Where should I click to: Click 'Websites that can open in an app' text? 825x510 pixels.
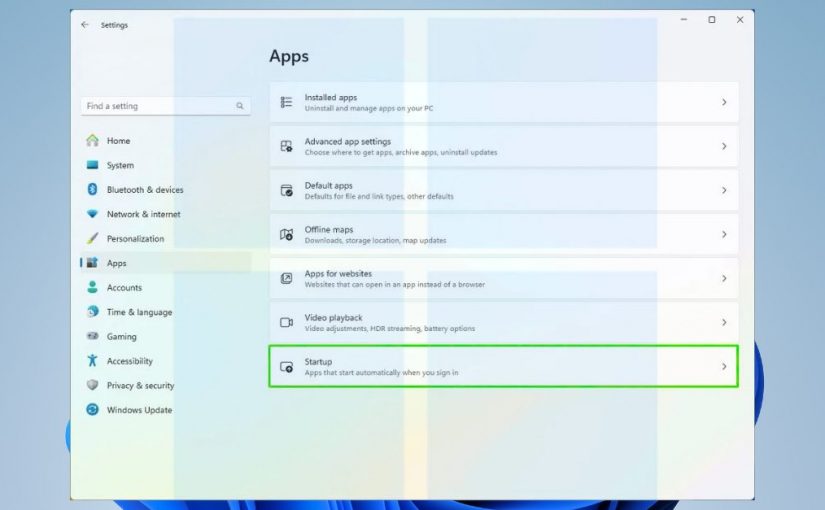[x=362, y=284]
